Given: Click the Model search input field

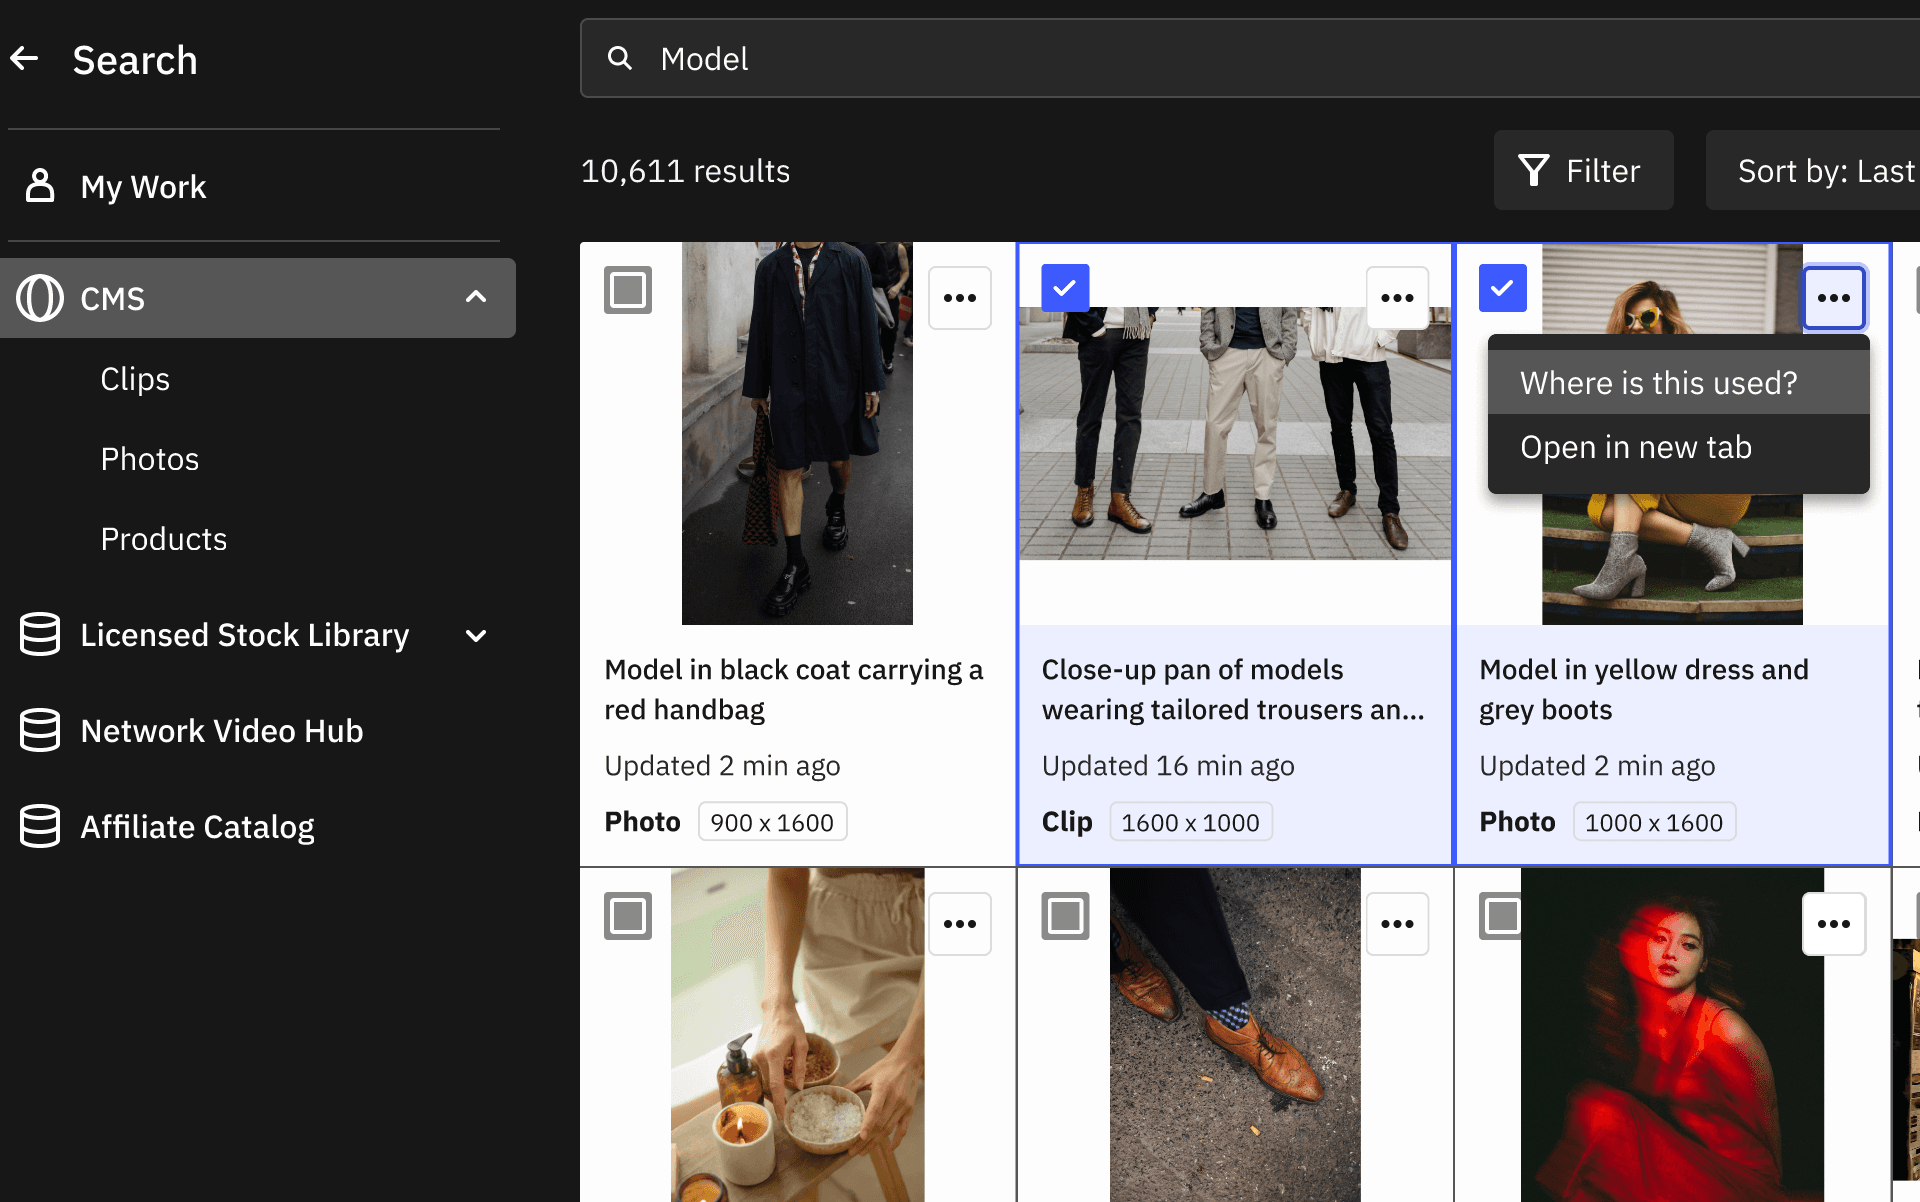Looking at the screenshot, I should point(1250,58).
